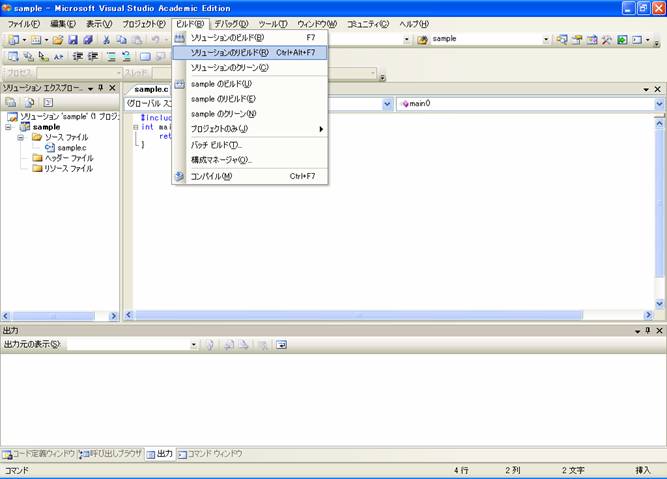The width and height of the screenshot is (667, 479).
Task: Select ソリューションのリビルド menu entry
Action: pyautogui.click(x=229, y=52)
